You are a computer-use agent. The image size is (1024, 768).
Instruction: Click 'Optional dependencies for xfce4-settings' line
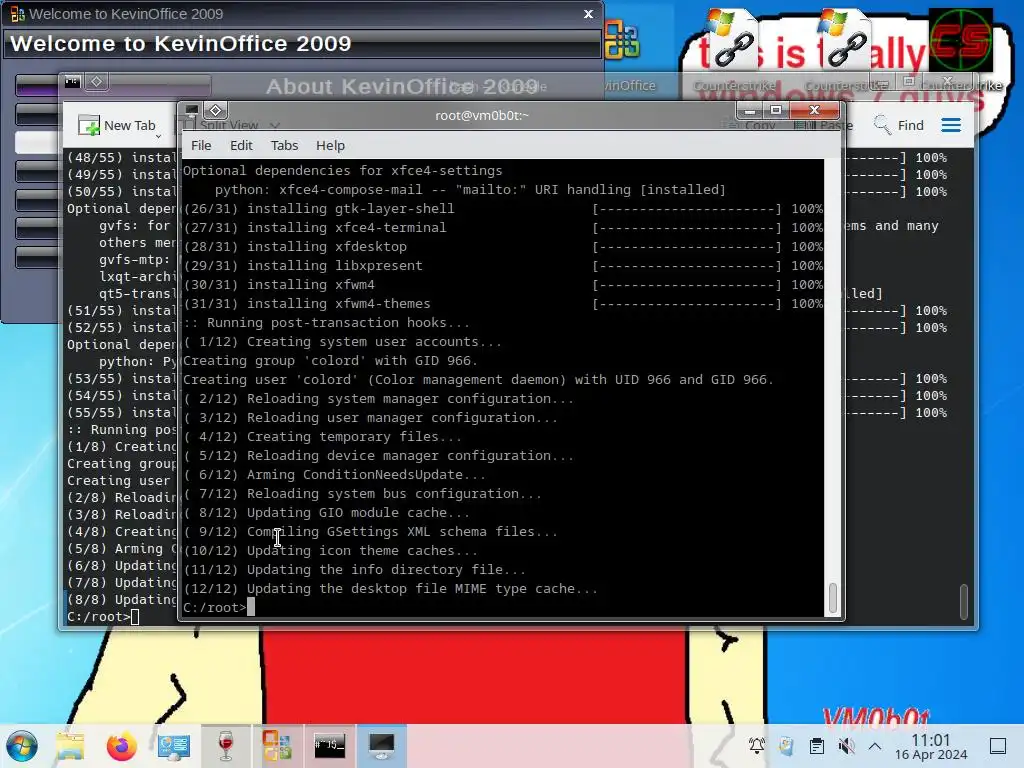point(342,170)
